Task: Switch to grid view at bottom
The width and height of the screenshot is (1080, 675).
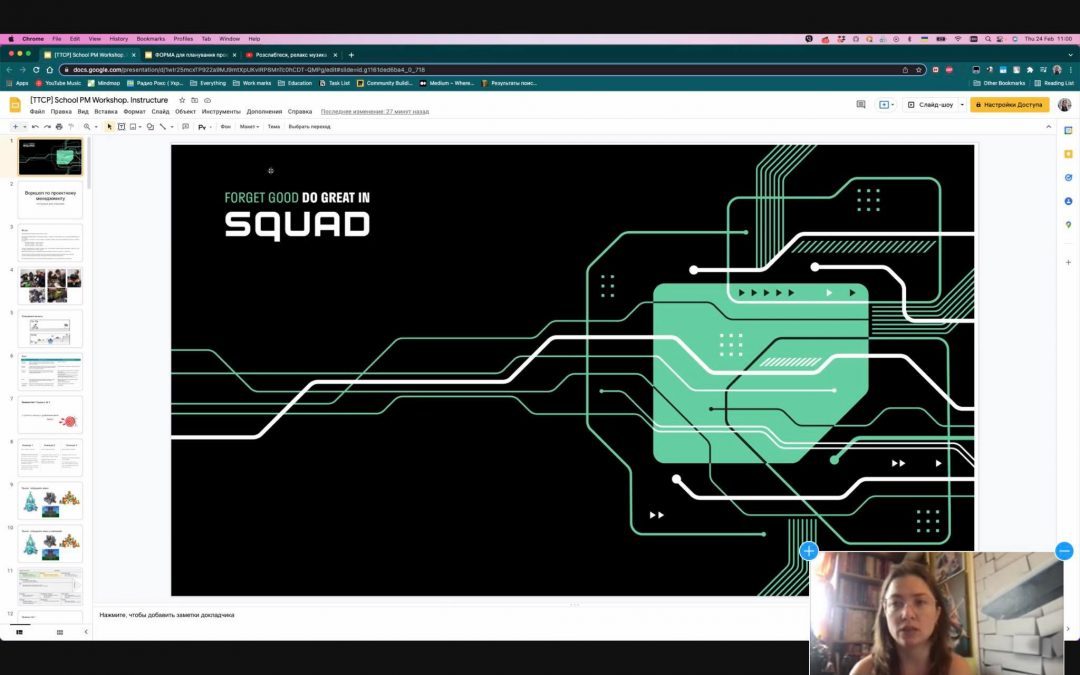Action: (x=60, y=632)
